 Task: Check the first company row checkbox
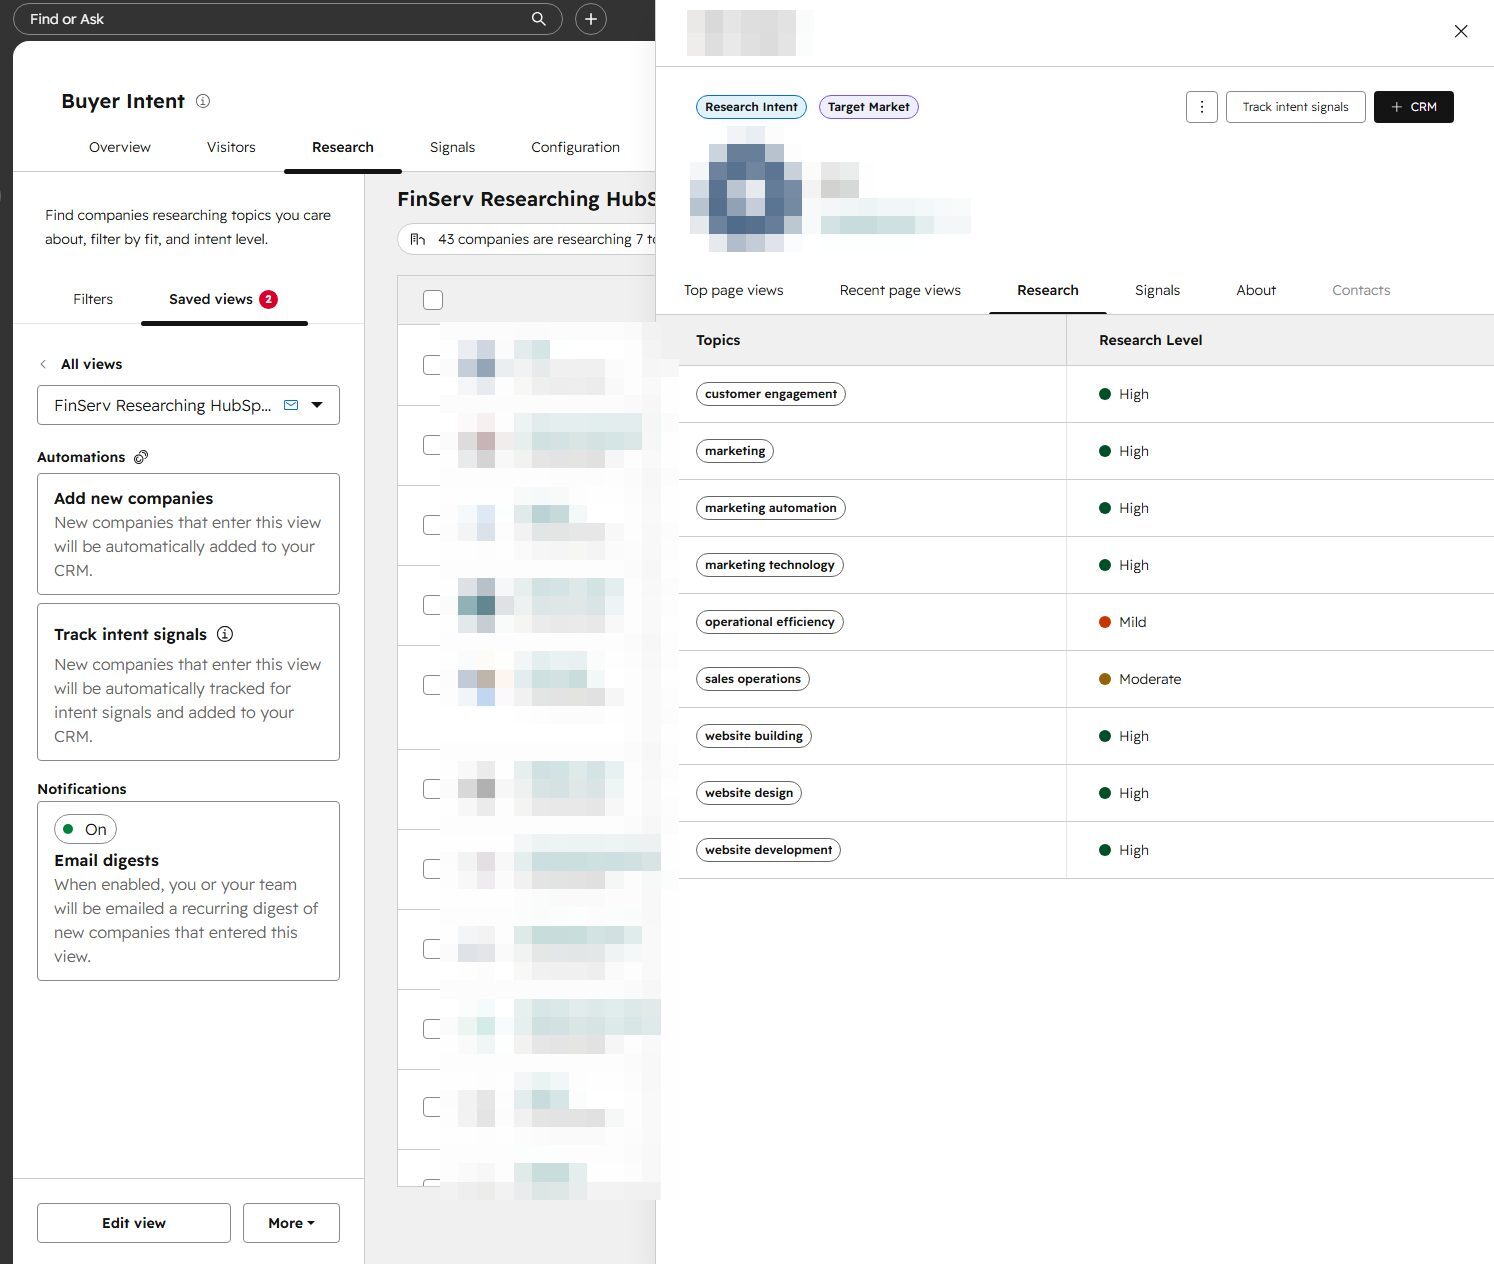(x=432, y=365)
